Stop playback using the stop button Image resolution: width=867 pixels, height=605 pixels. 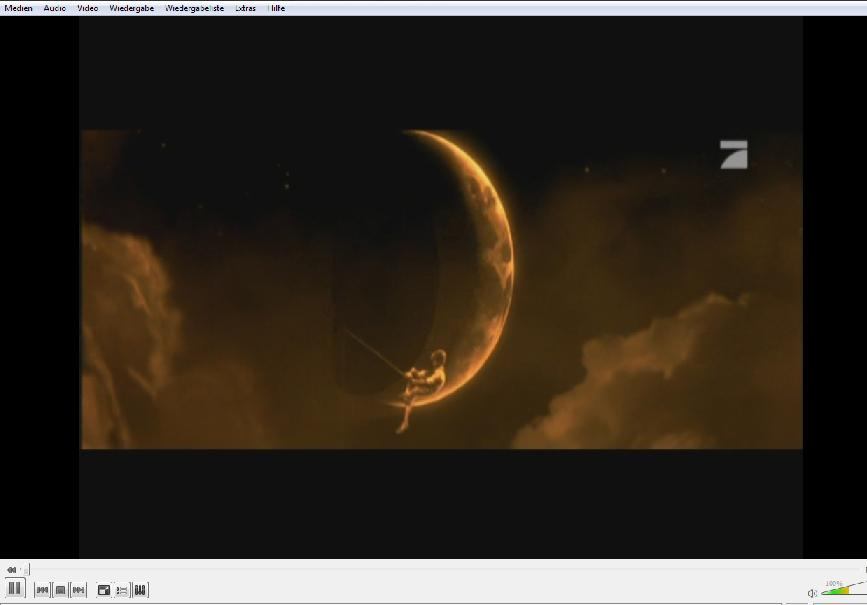(x=60, y=590)
